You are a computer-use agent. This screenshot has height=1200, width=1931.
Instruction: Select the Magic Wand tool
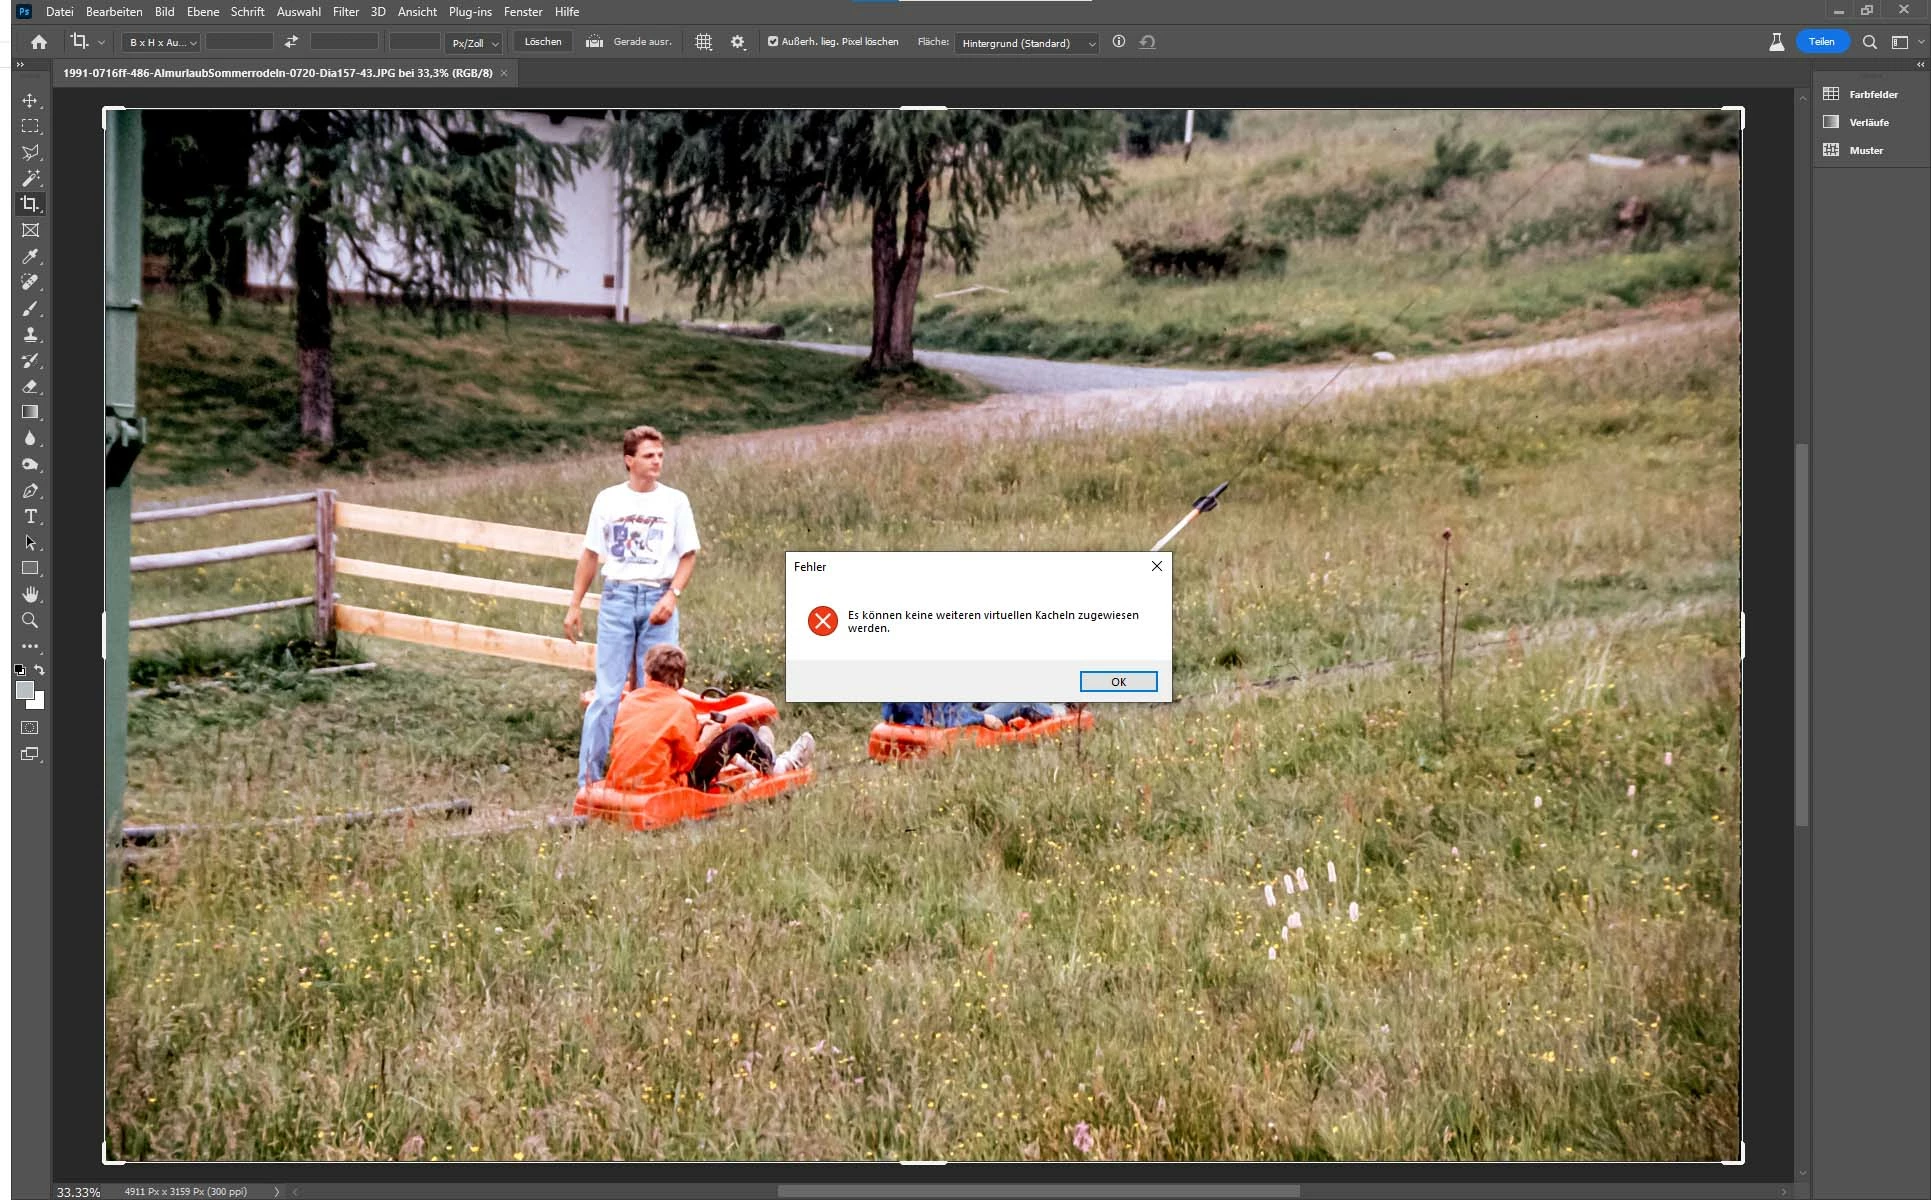point(30,178)
